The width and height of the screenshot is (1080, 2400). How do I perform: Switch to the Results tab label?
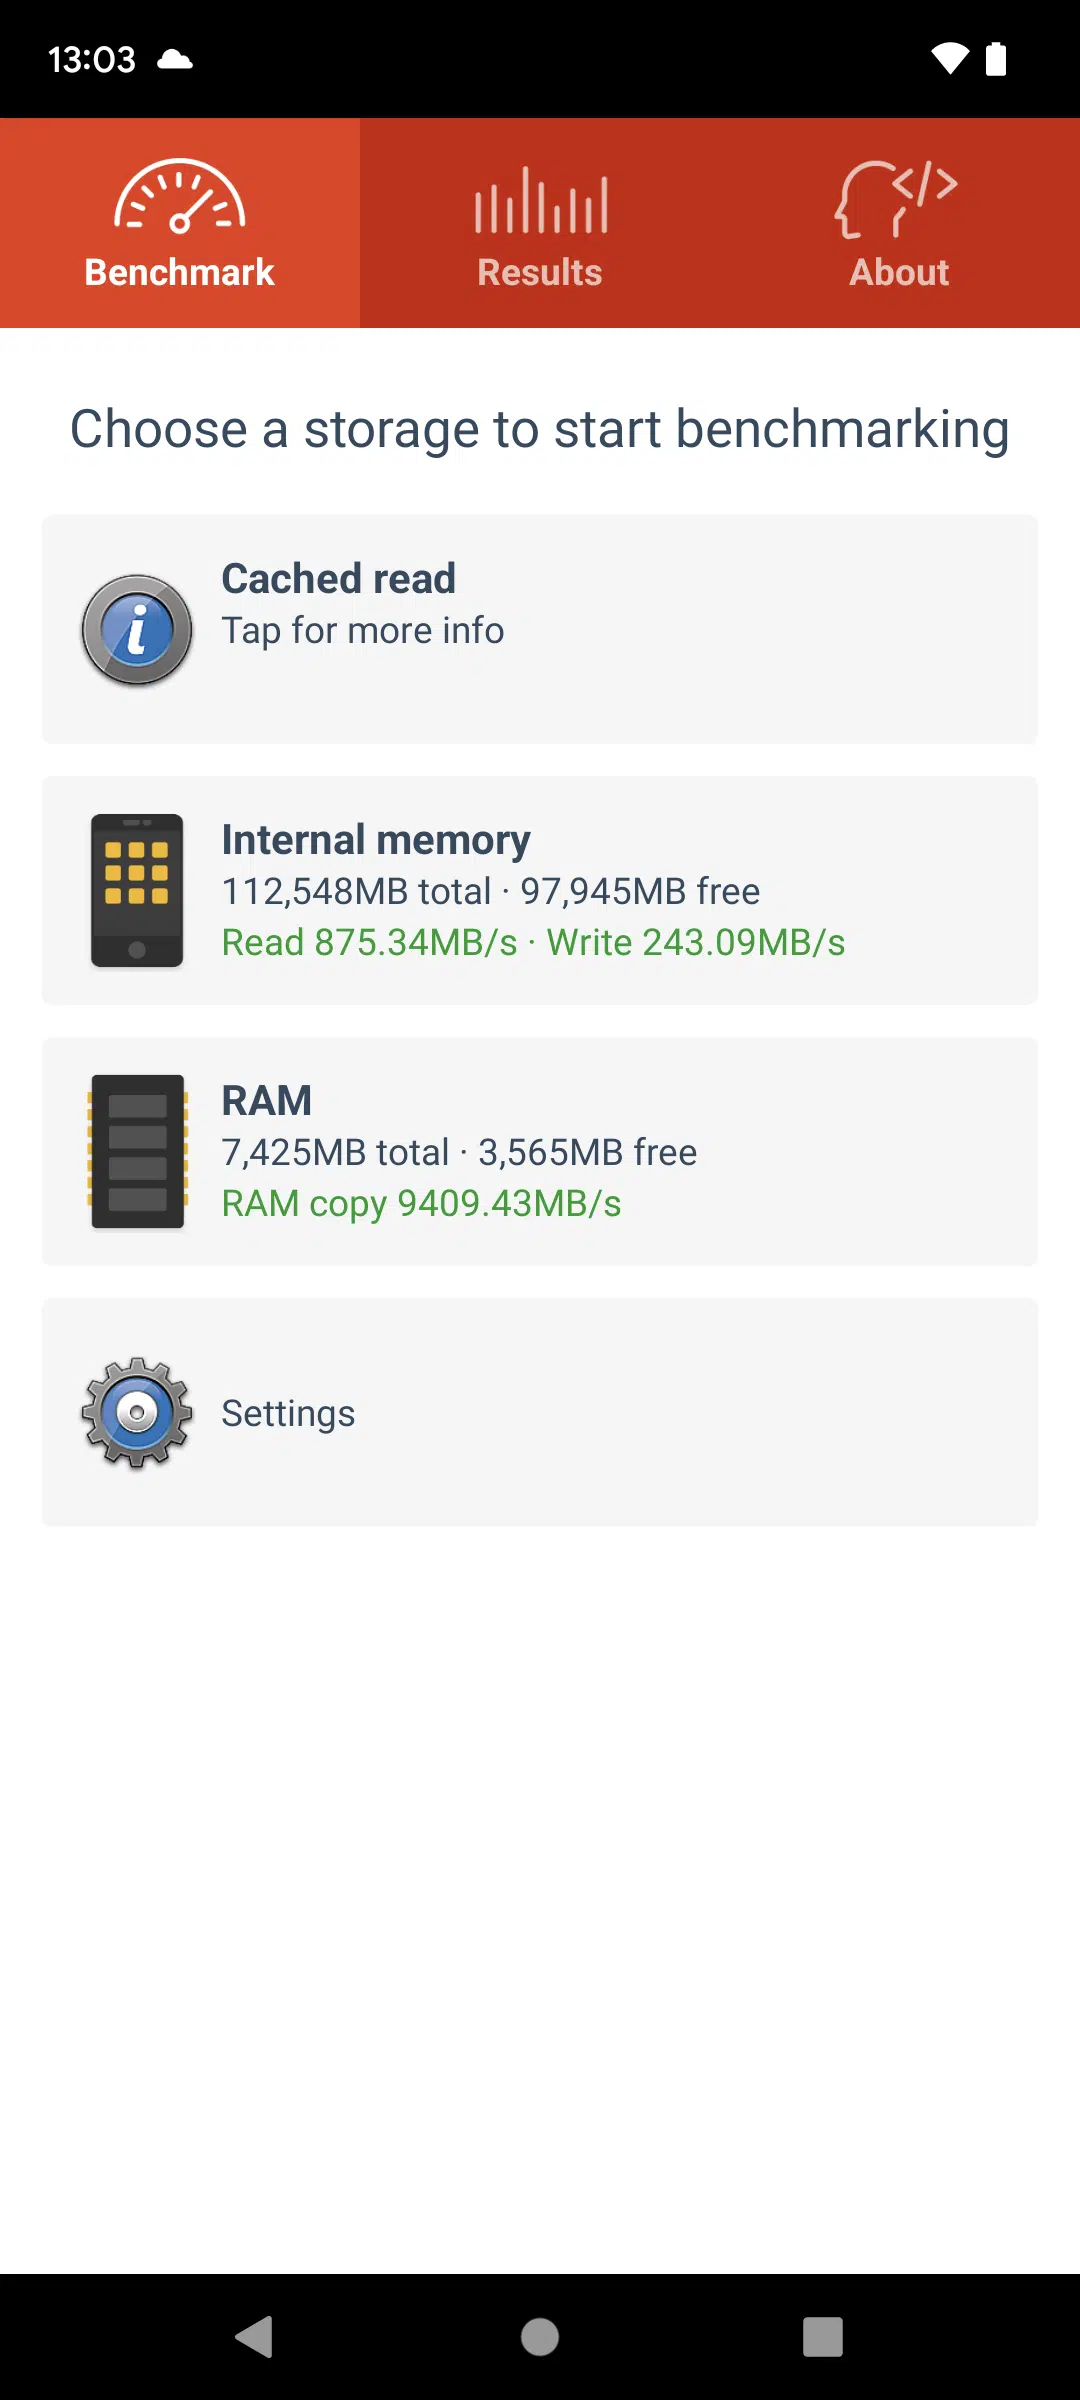point(540,272)
